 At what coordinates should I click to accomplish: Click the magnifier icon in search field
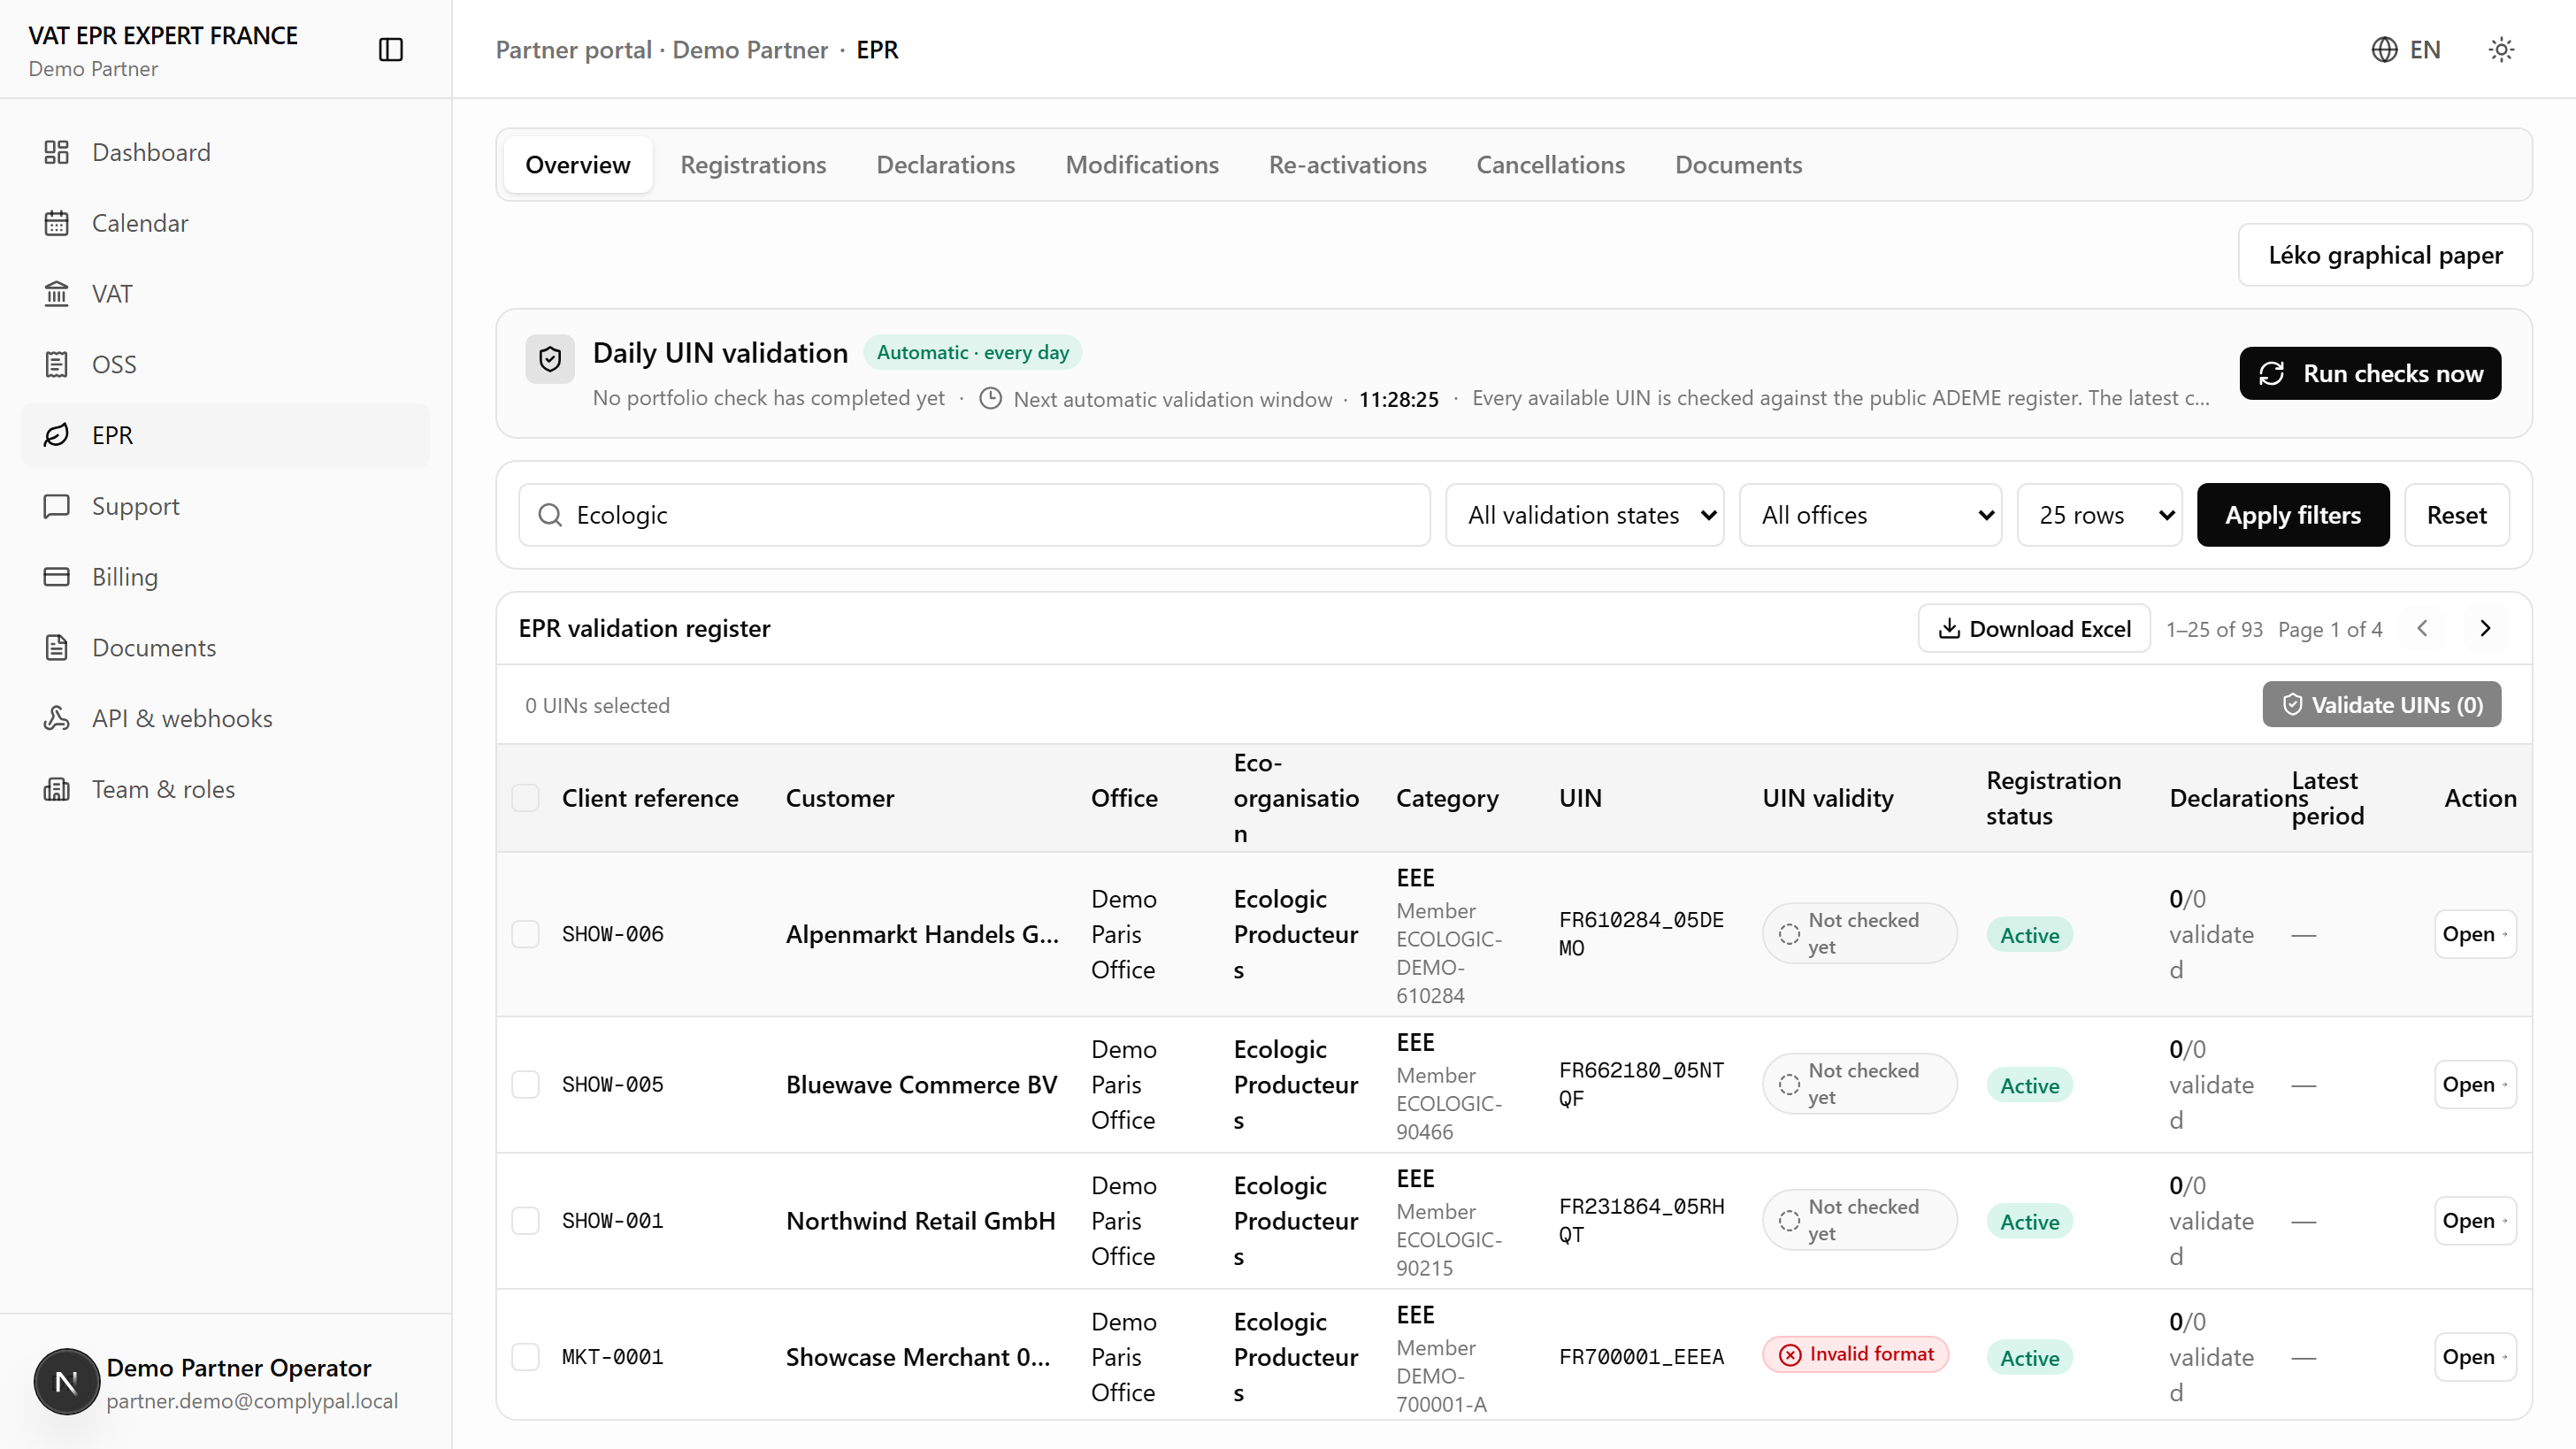point(550,515)
